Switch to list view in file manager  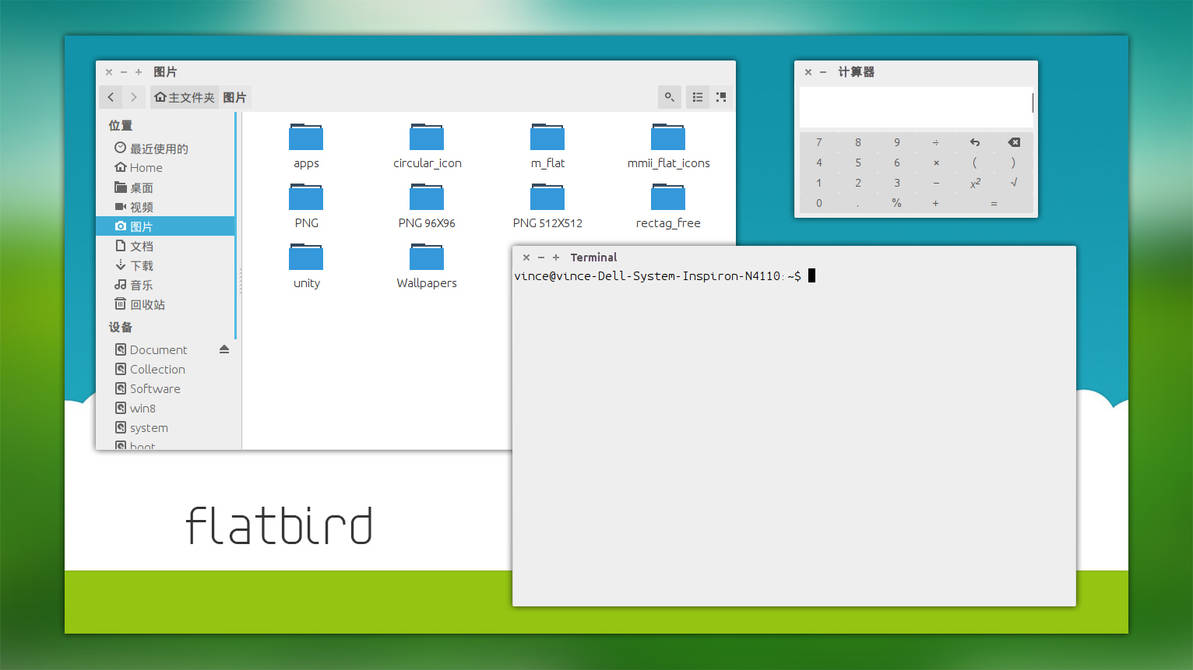click(698, 97)
